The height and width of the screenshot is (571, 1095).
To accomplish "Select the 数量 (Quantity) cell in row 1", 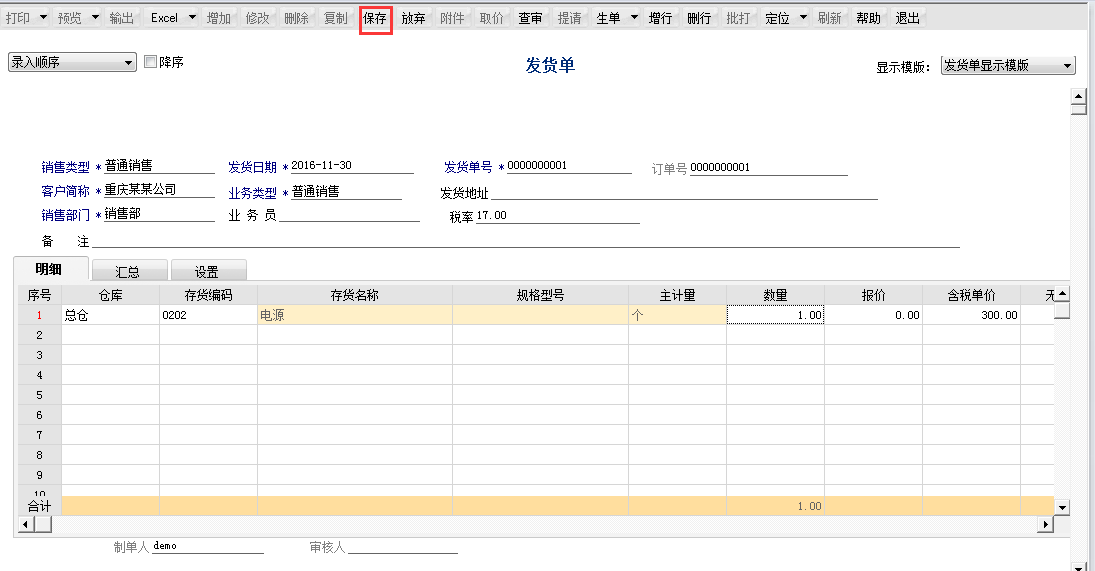I will (x=775, y=315).
